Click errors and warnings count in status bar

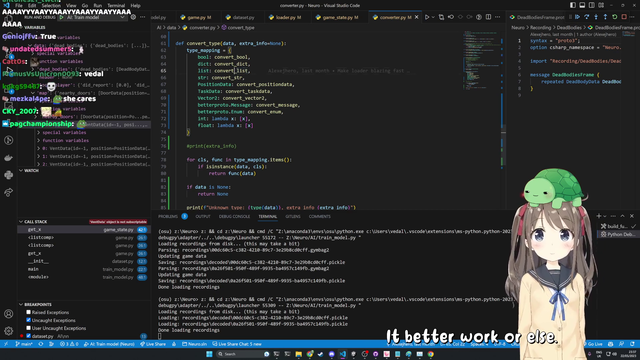click(x=69, y=344)
